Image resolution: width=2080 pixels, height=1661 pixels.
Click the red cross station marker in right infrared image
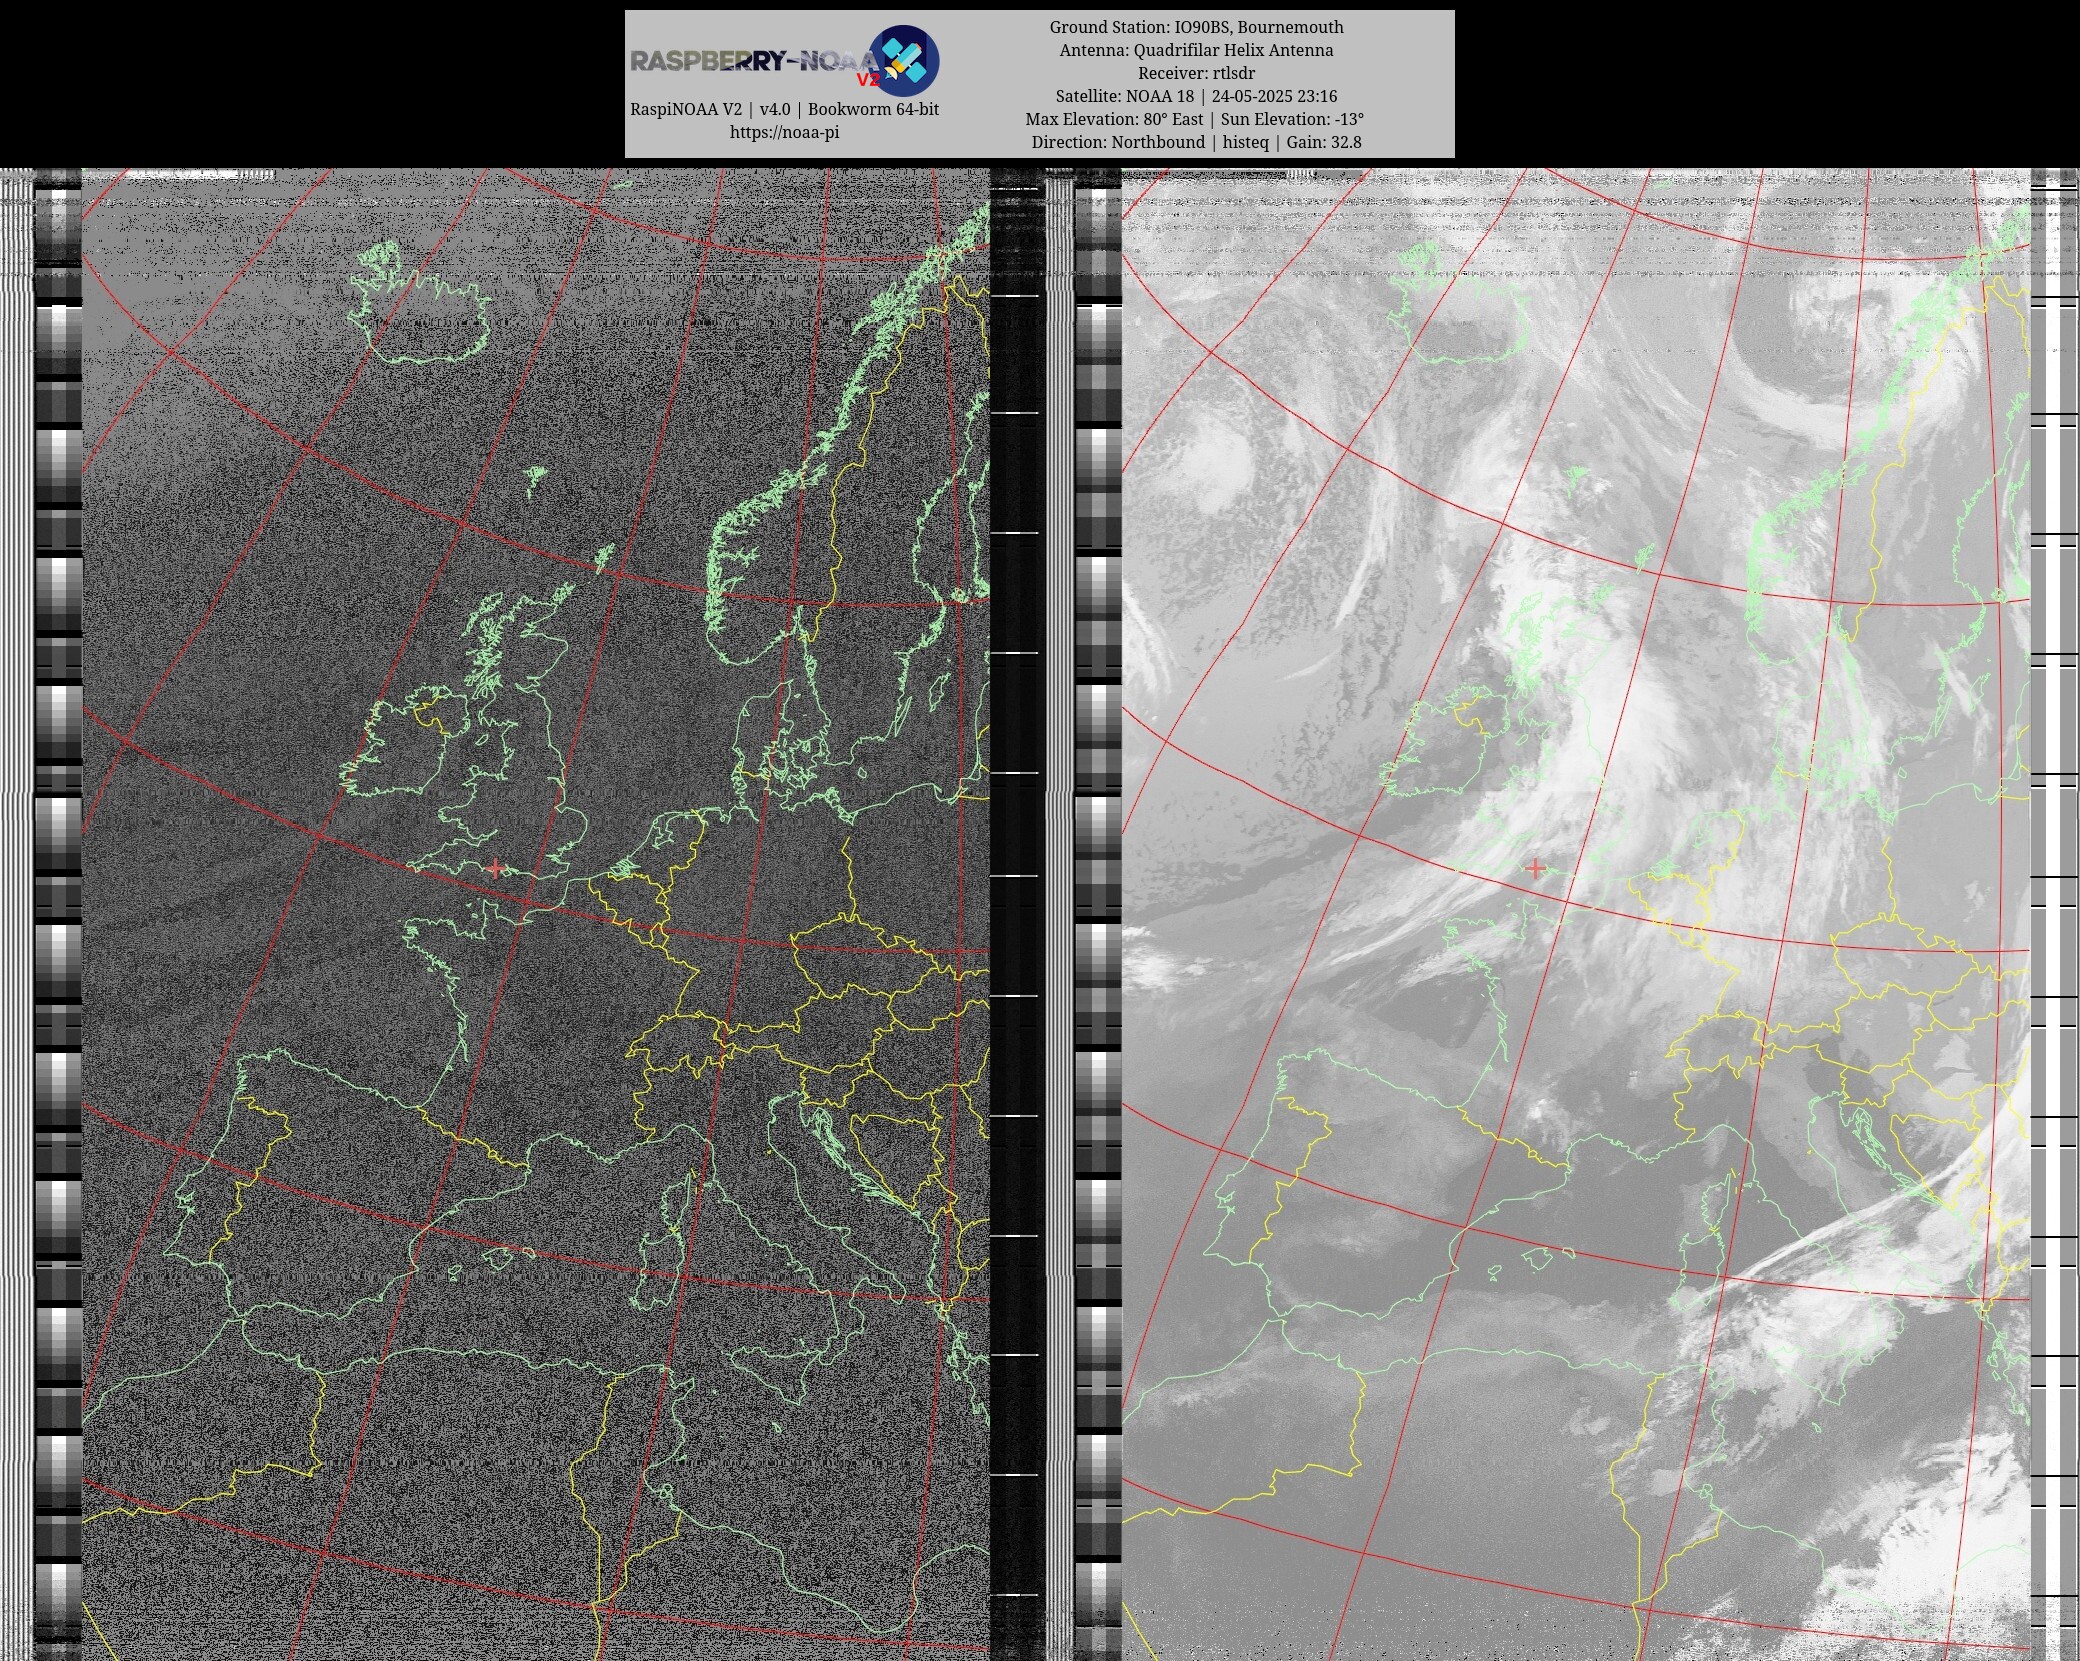click(1535, 868)
